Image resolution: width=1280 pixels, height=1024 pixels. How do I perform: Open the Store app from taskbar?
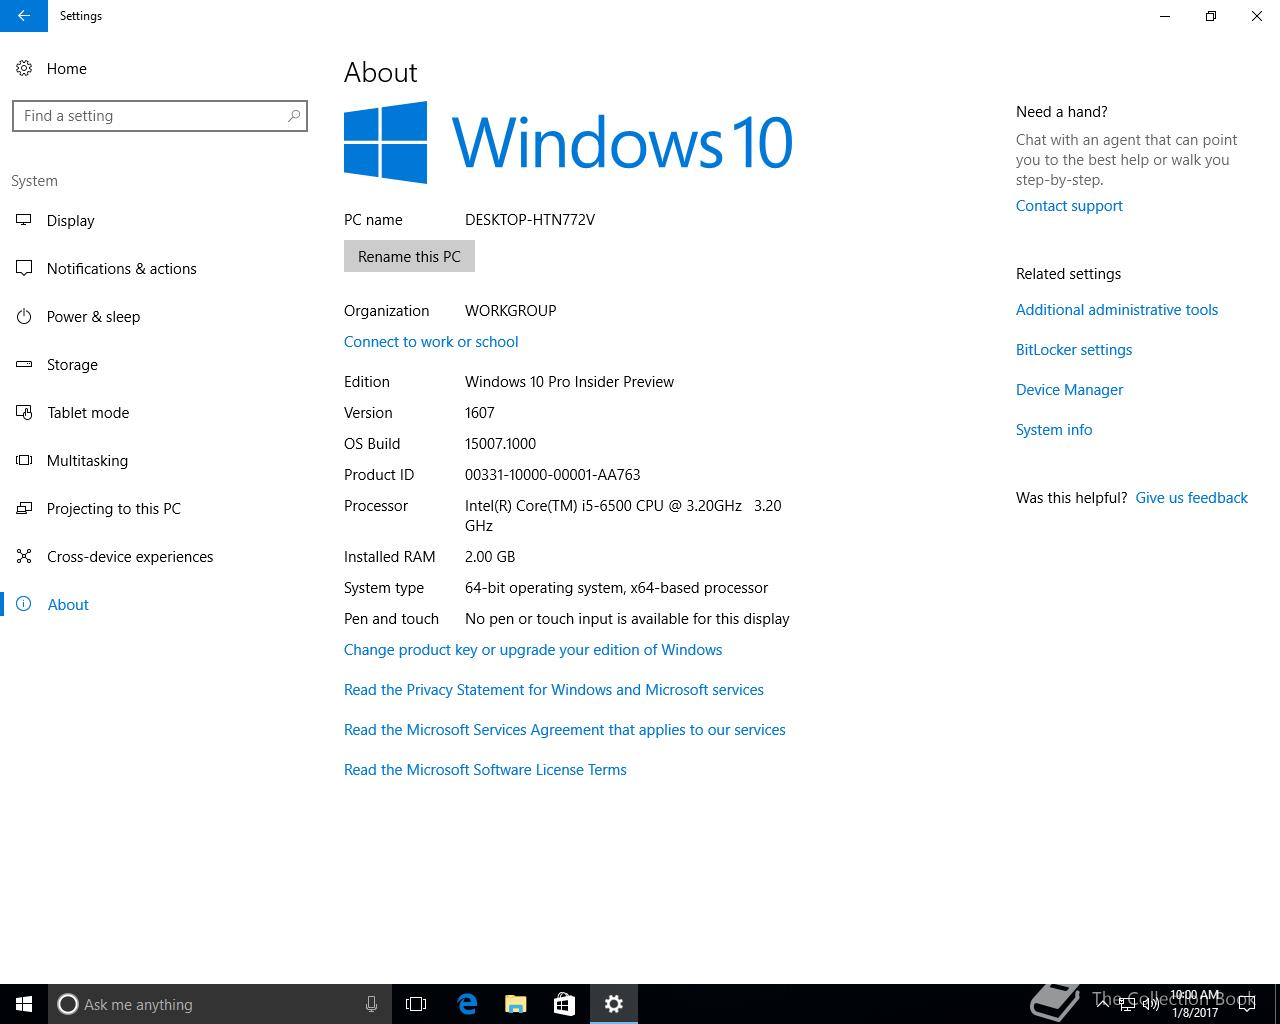(564, 1004)
